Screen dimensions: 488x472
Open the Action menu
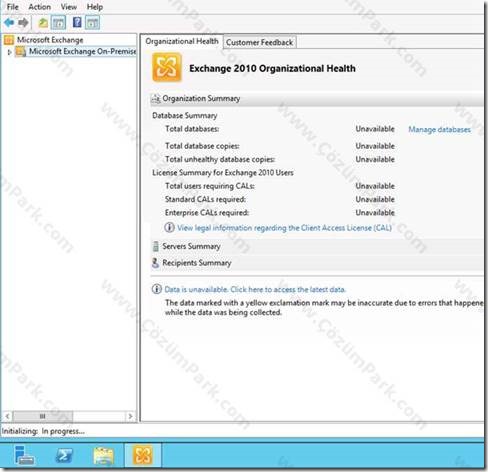tap(39, 7)
